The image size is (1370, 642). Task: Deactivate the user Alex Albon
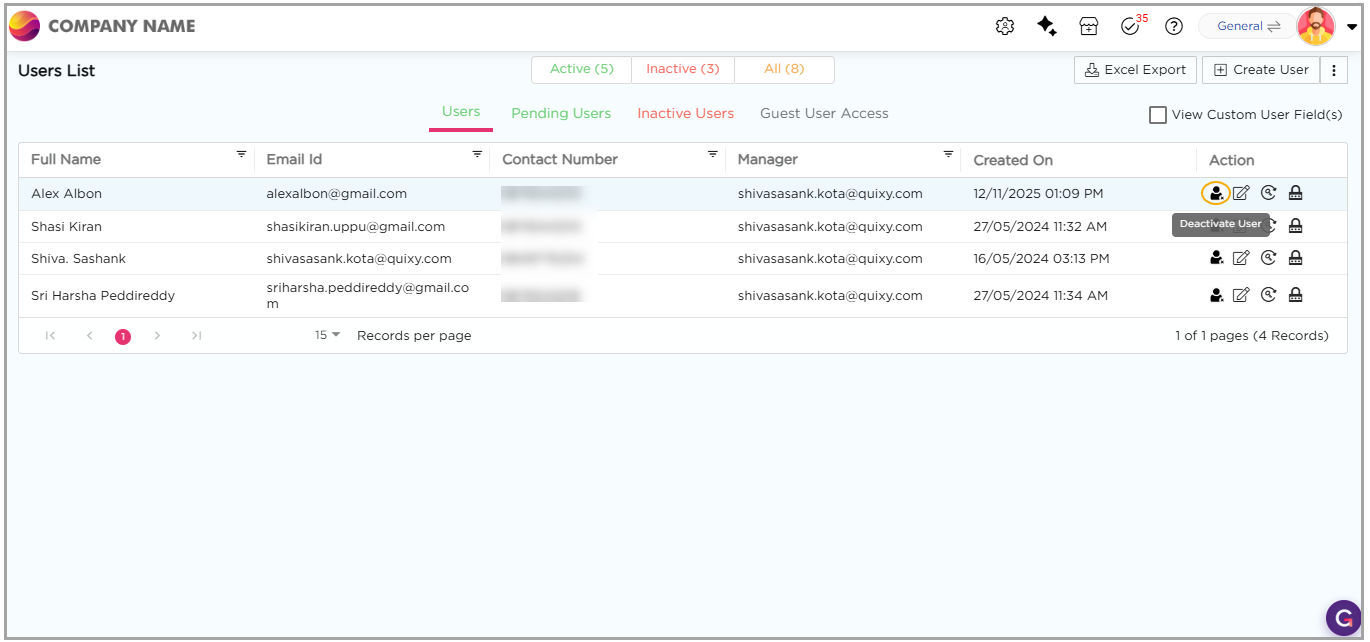pos(1215,193)
